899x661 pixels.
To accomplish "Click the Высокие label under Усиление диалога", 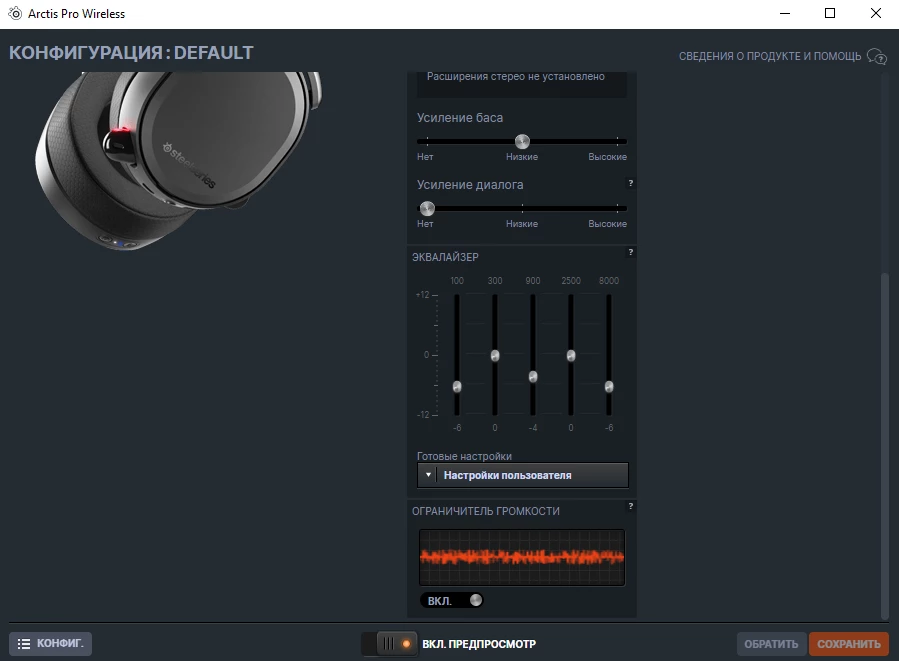I will click(x=607, y=224).
